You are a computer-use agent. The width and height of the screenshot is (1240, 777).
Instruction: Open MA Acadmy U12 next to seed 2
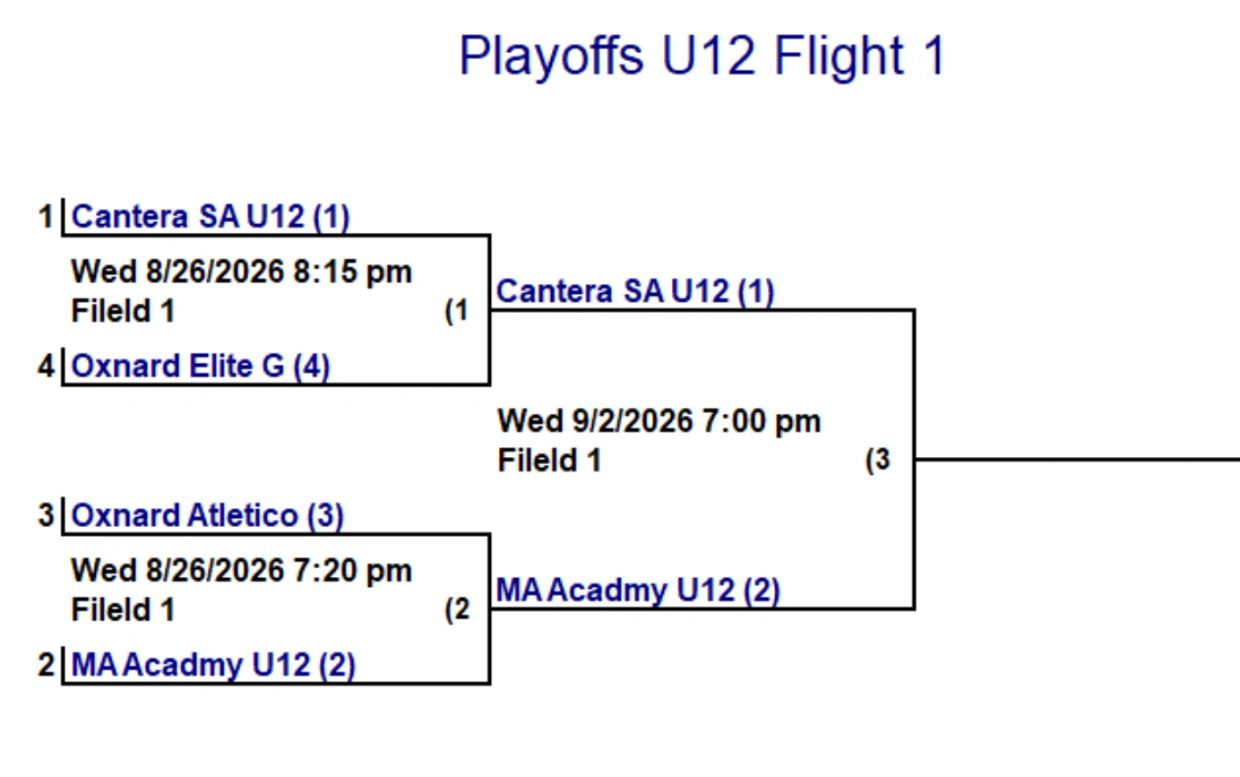pyautogui.click(x=213, y=665)
